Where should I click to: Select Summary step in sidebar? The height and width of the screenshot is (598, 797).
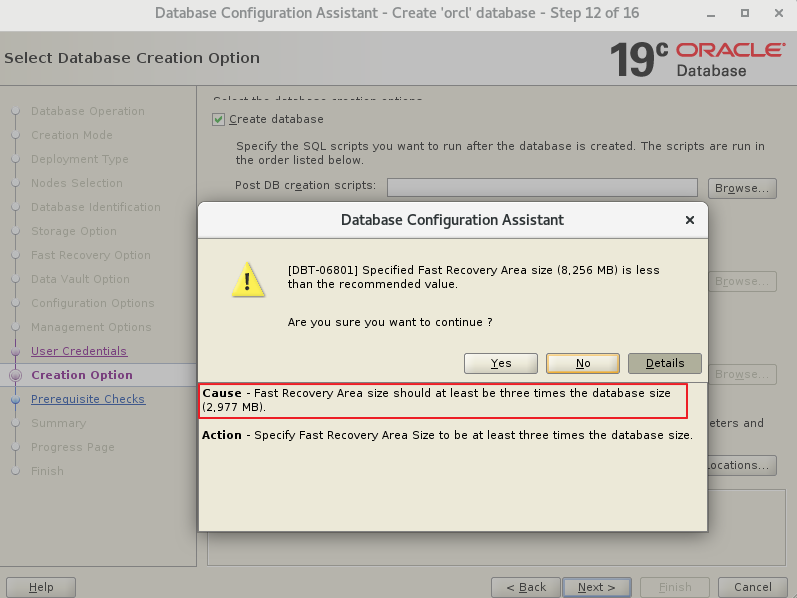pos(58,423)
